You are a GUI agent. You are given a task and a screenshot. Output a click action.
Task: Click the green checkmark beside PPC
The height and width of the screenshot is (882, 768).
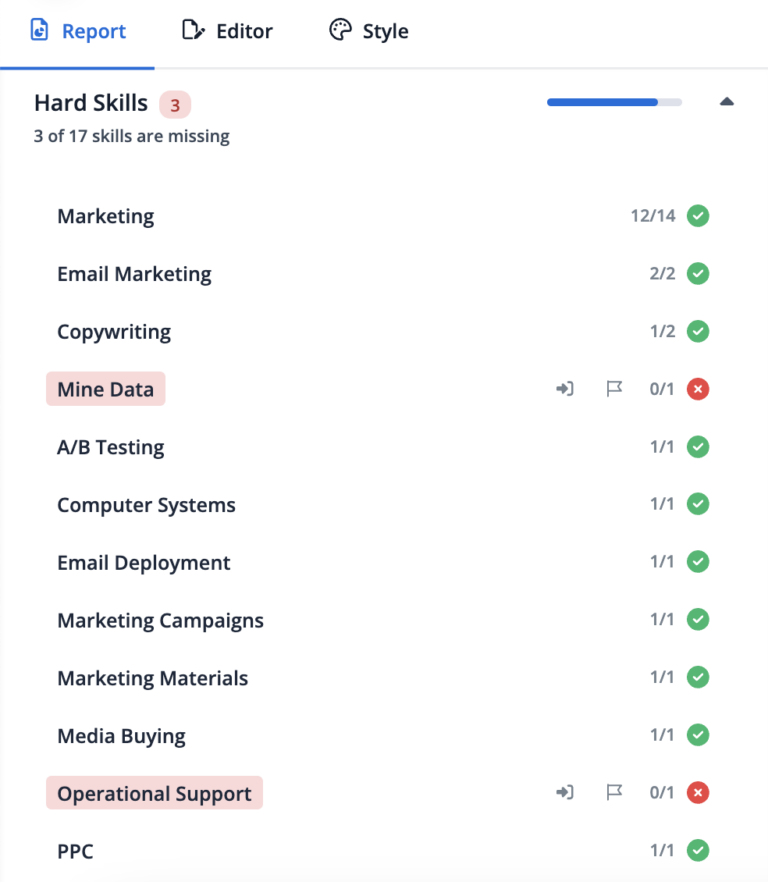click(698, 851)
